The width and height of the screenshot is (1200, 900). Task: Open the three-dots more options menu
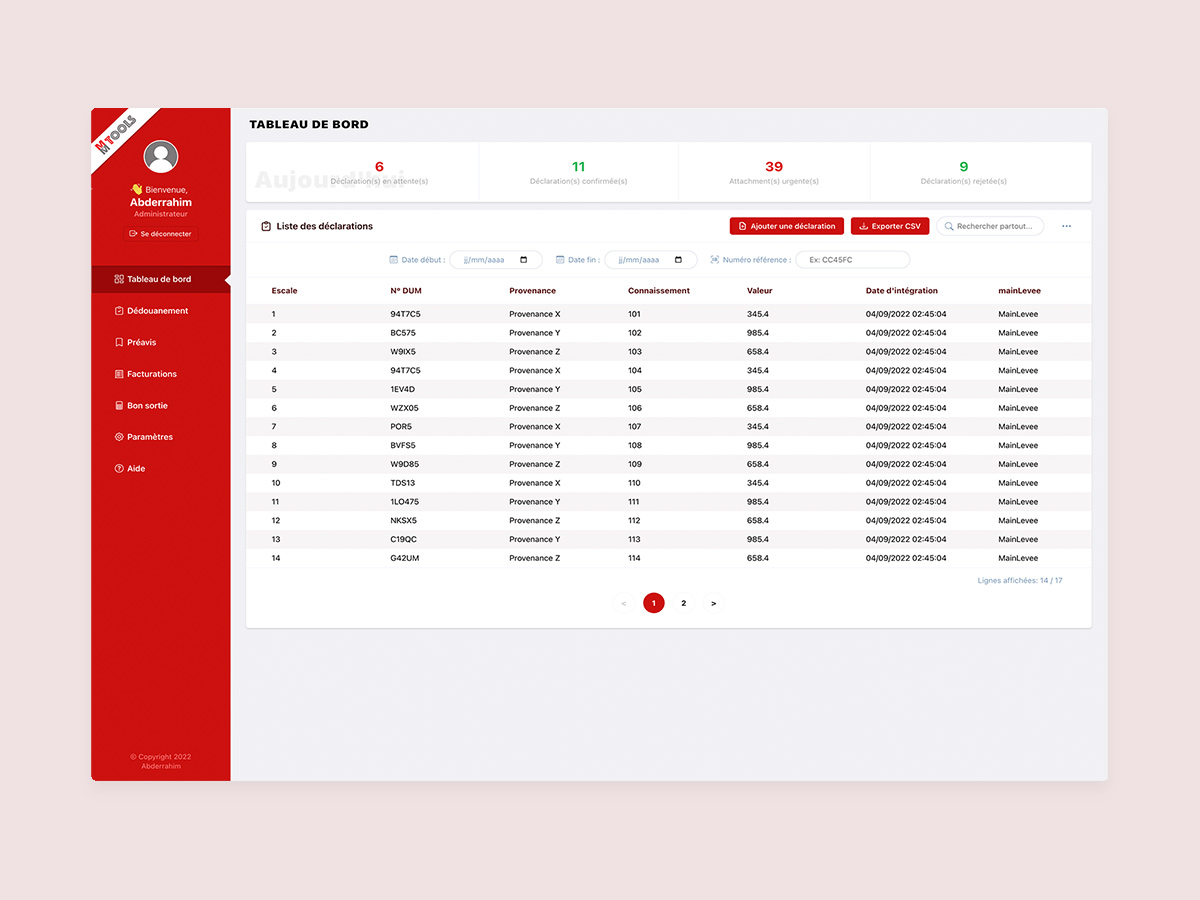click(x=1066, y=227)
